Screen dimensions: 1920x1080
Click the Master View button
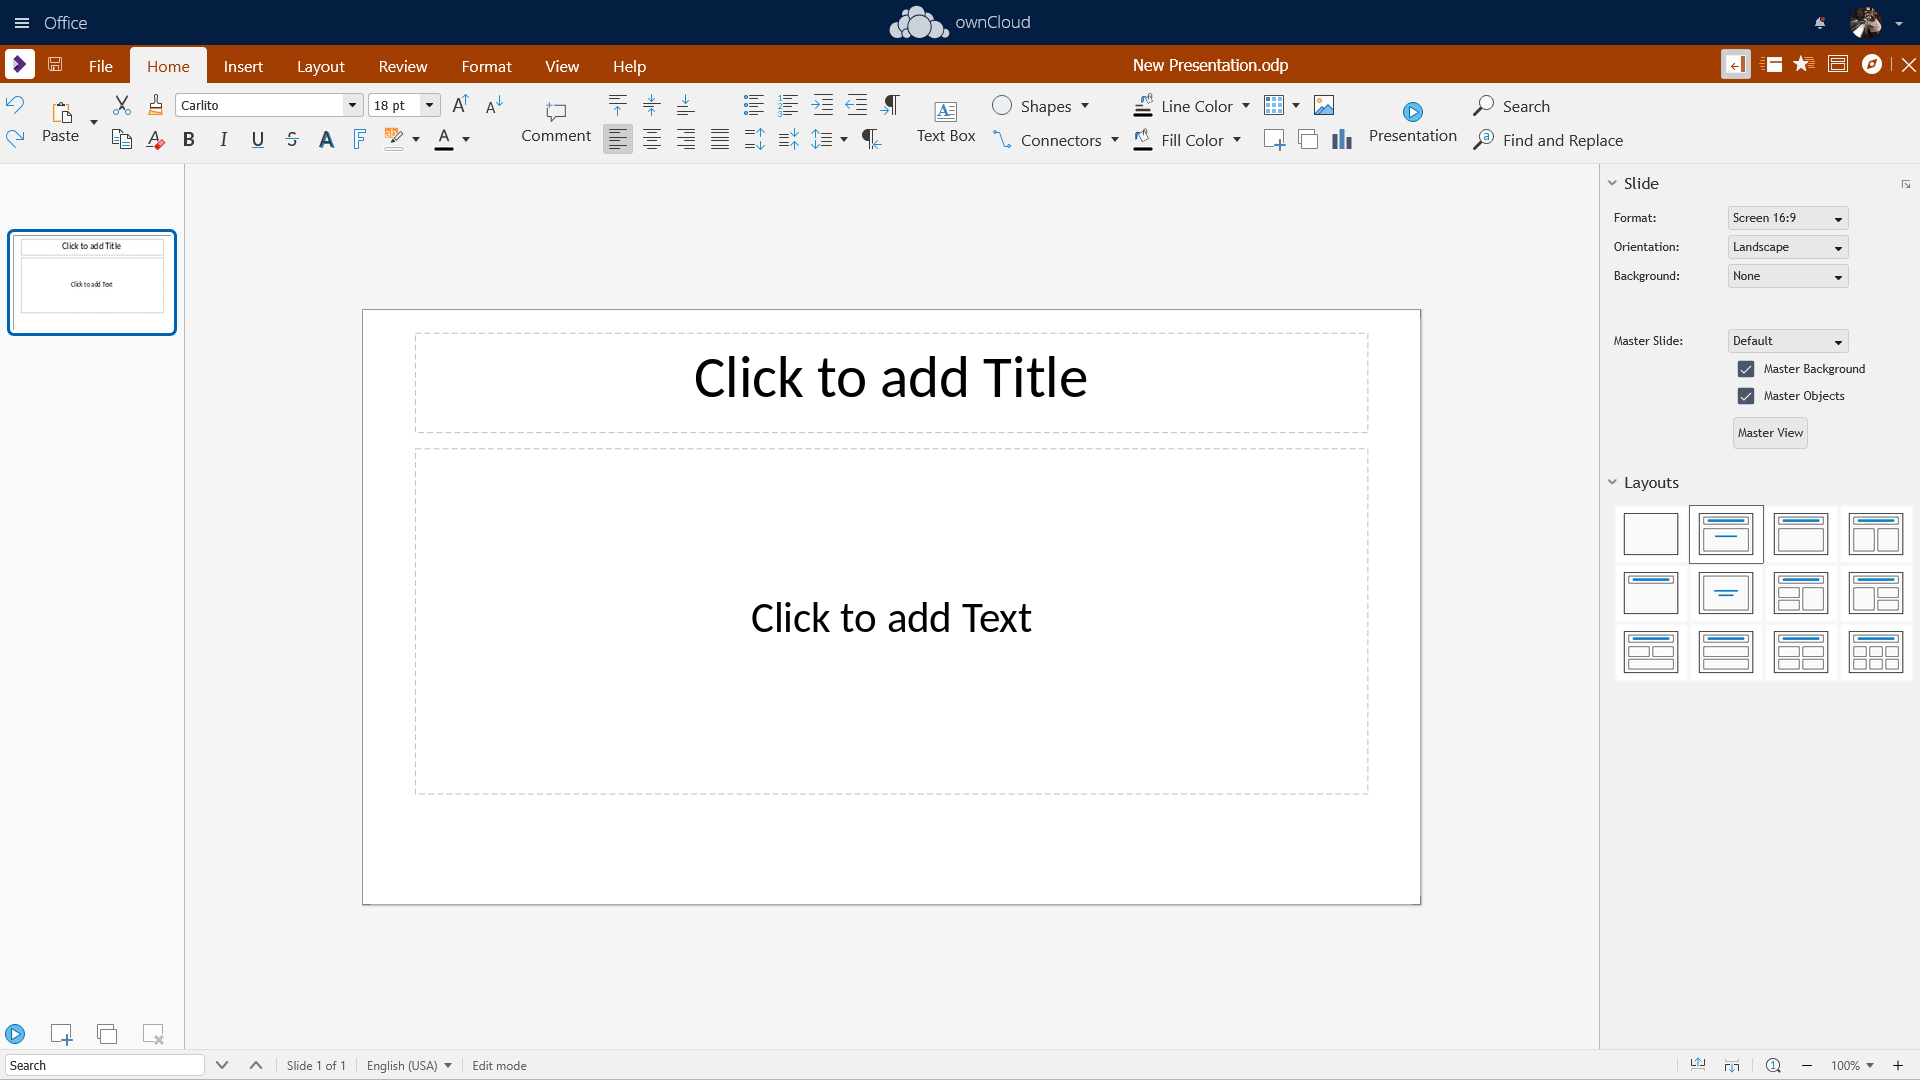point(1769,433)
